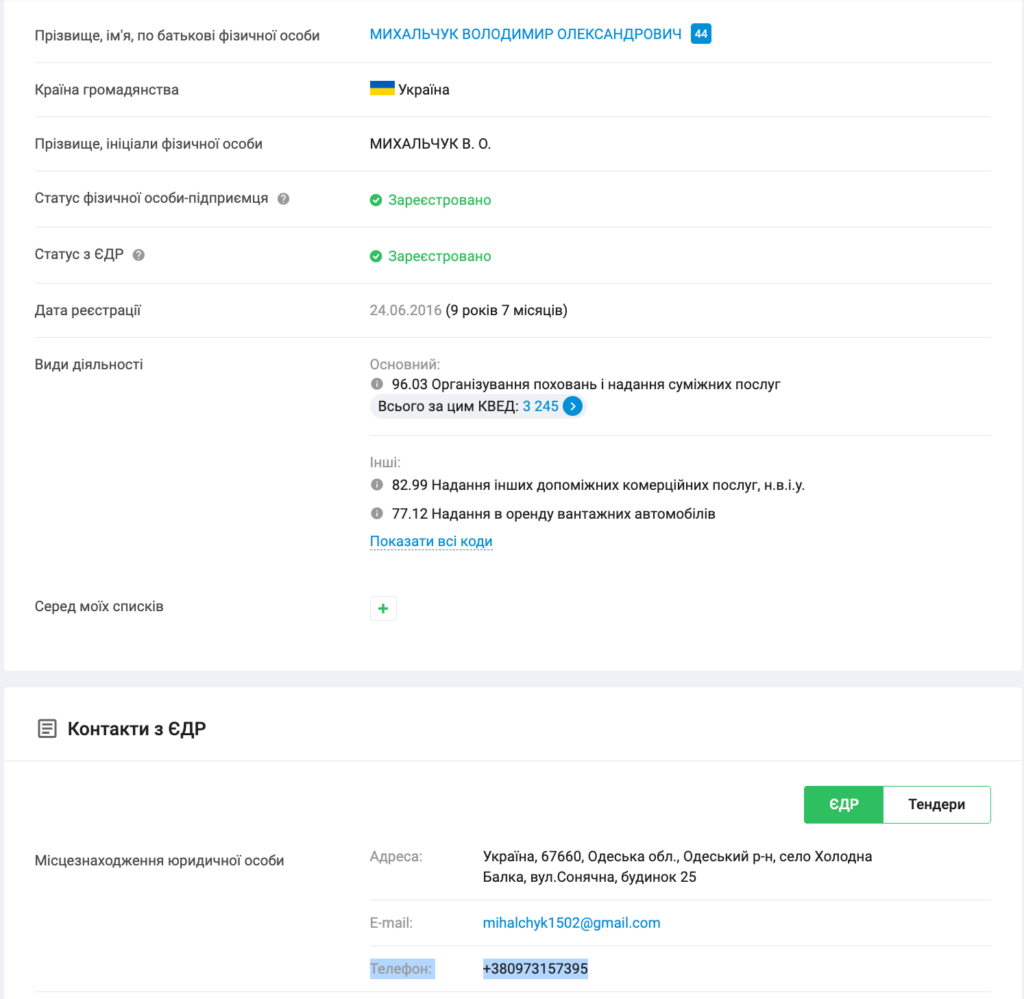Click the help icon next to Статус фізичної особи-підприємця
This screenshot has height=999, width=1024.
[x=284, y=199]
